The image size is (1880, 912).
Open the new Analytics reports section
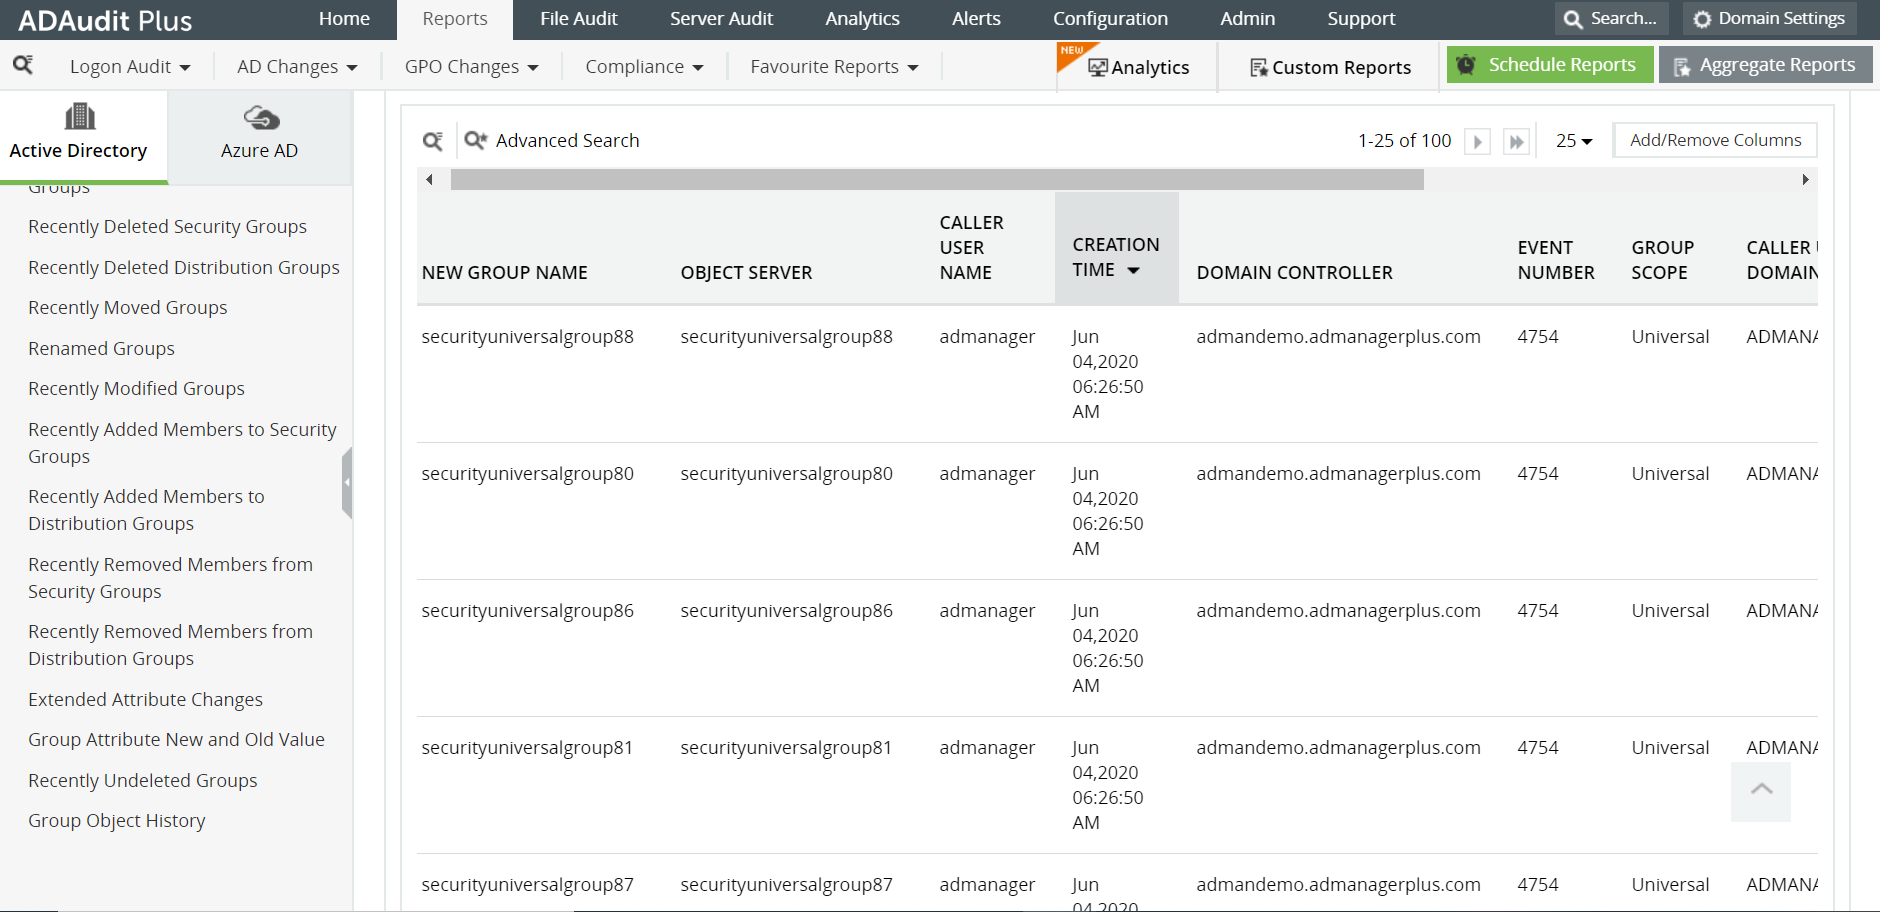tap(1138, 67)
